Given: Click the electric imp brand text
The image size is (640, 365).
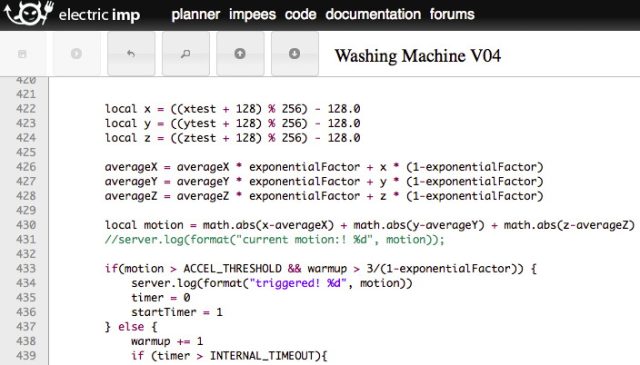Looking at the screenshot, I should coord(99,16).
